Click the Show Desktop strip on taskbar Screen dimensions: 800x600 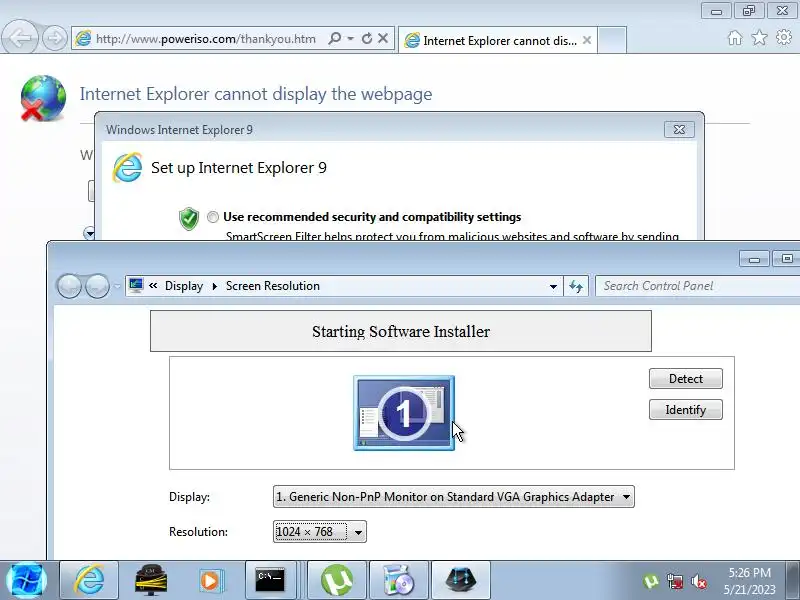coord(792,580)
